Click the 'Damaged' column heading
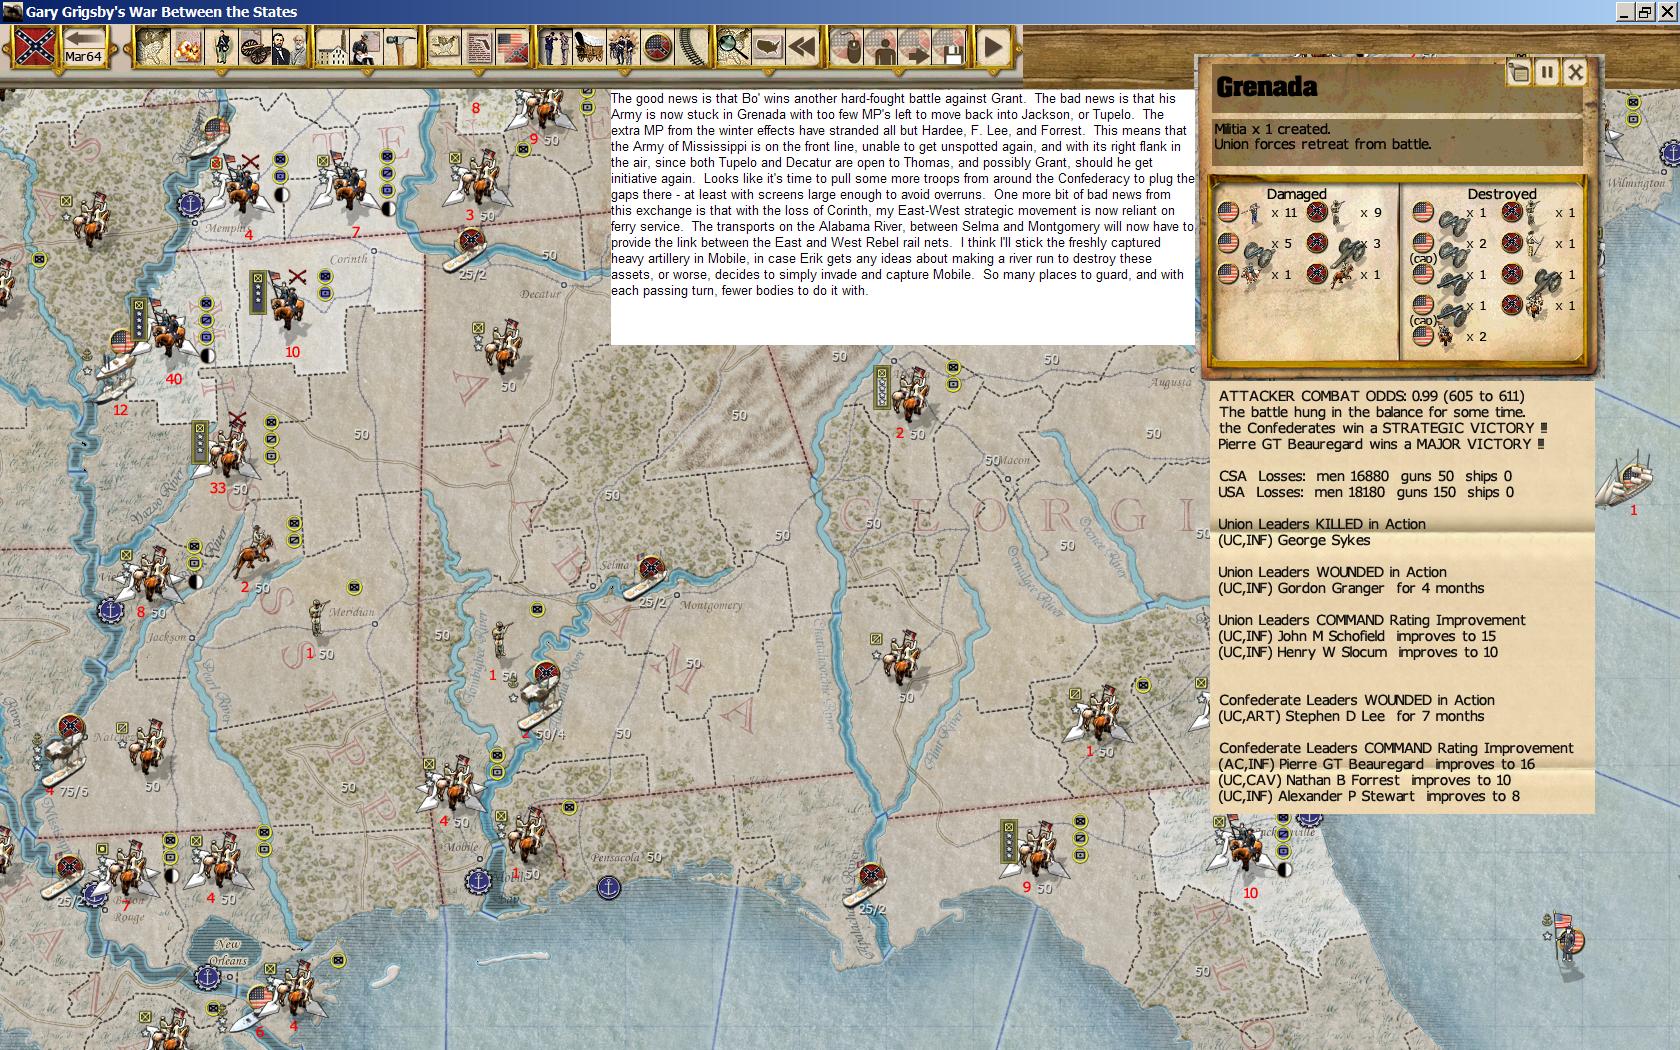Viewport: 1680px width, 1050px height. coord(1296,194)
